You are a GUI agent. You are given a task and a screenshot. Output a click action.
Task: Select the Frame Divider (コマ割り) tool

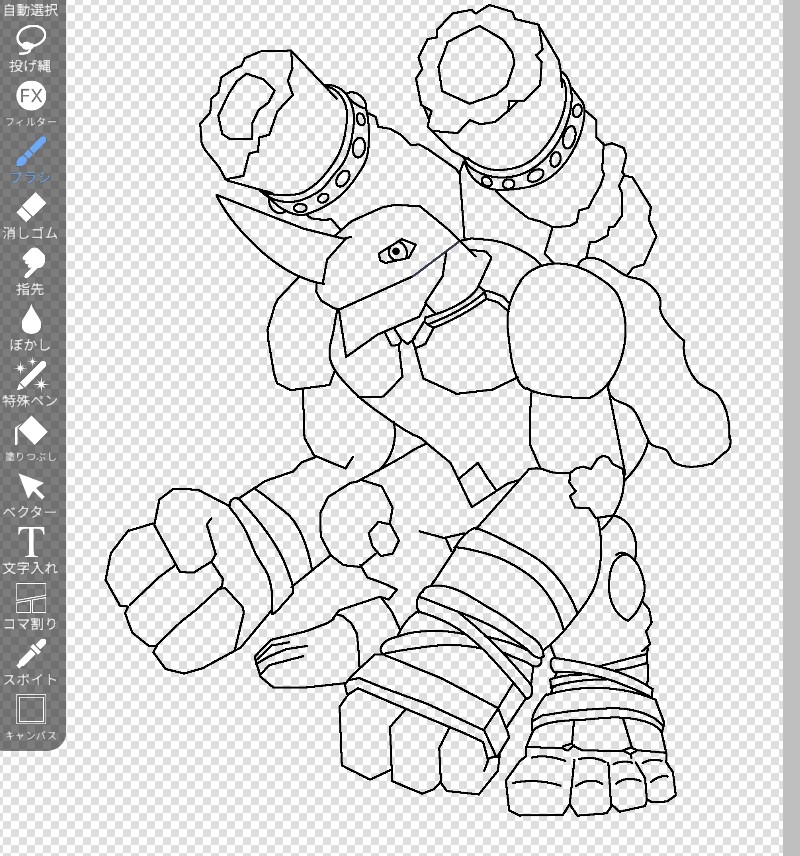pyautogui.click(x=31, y=606)
